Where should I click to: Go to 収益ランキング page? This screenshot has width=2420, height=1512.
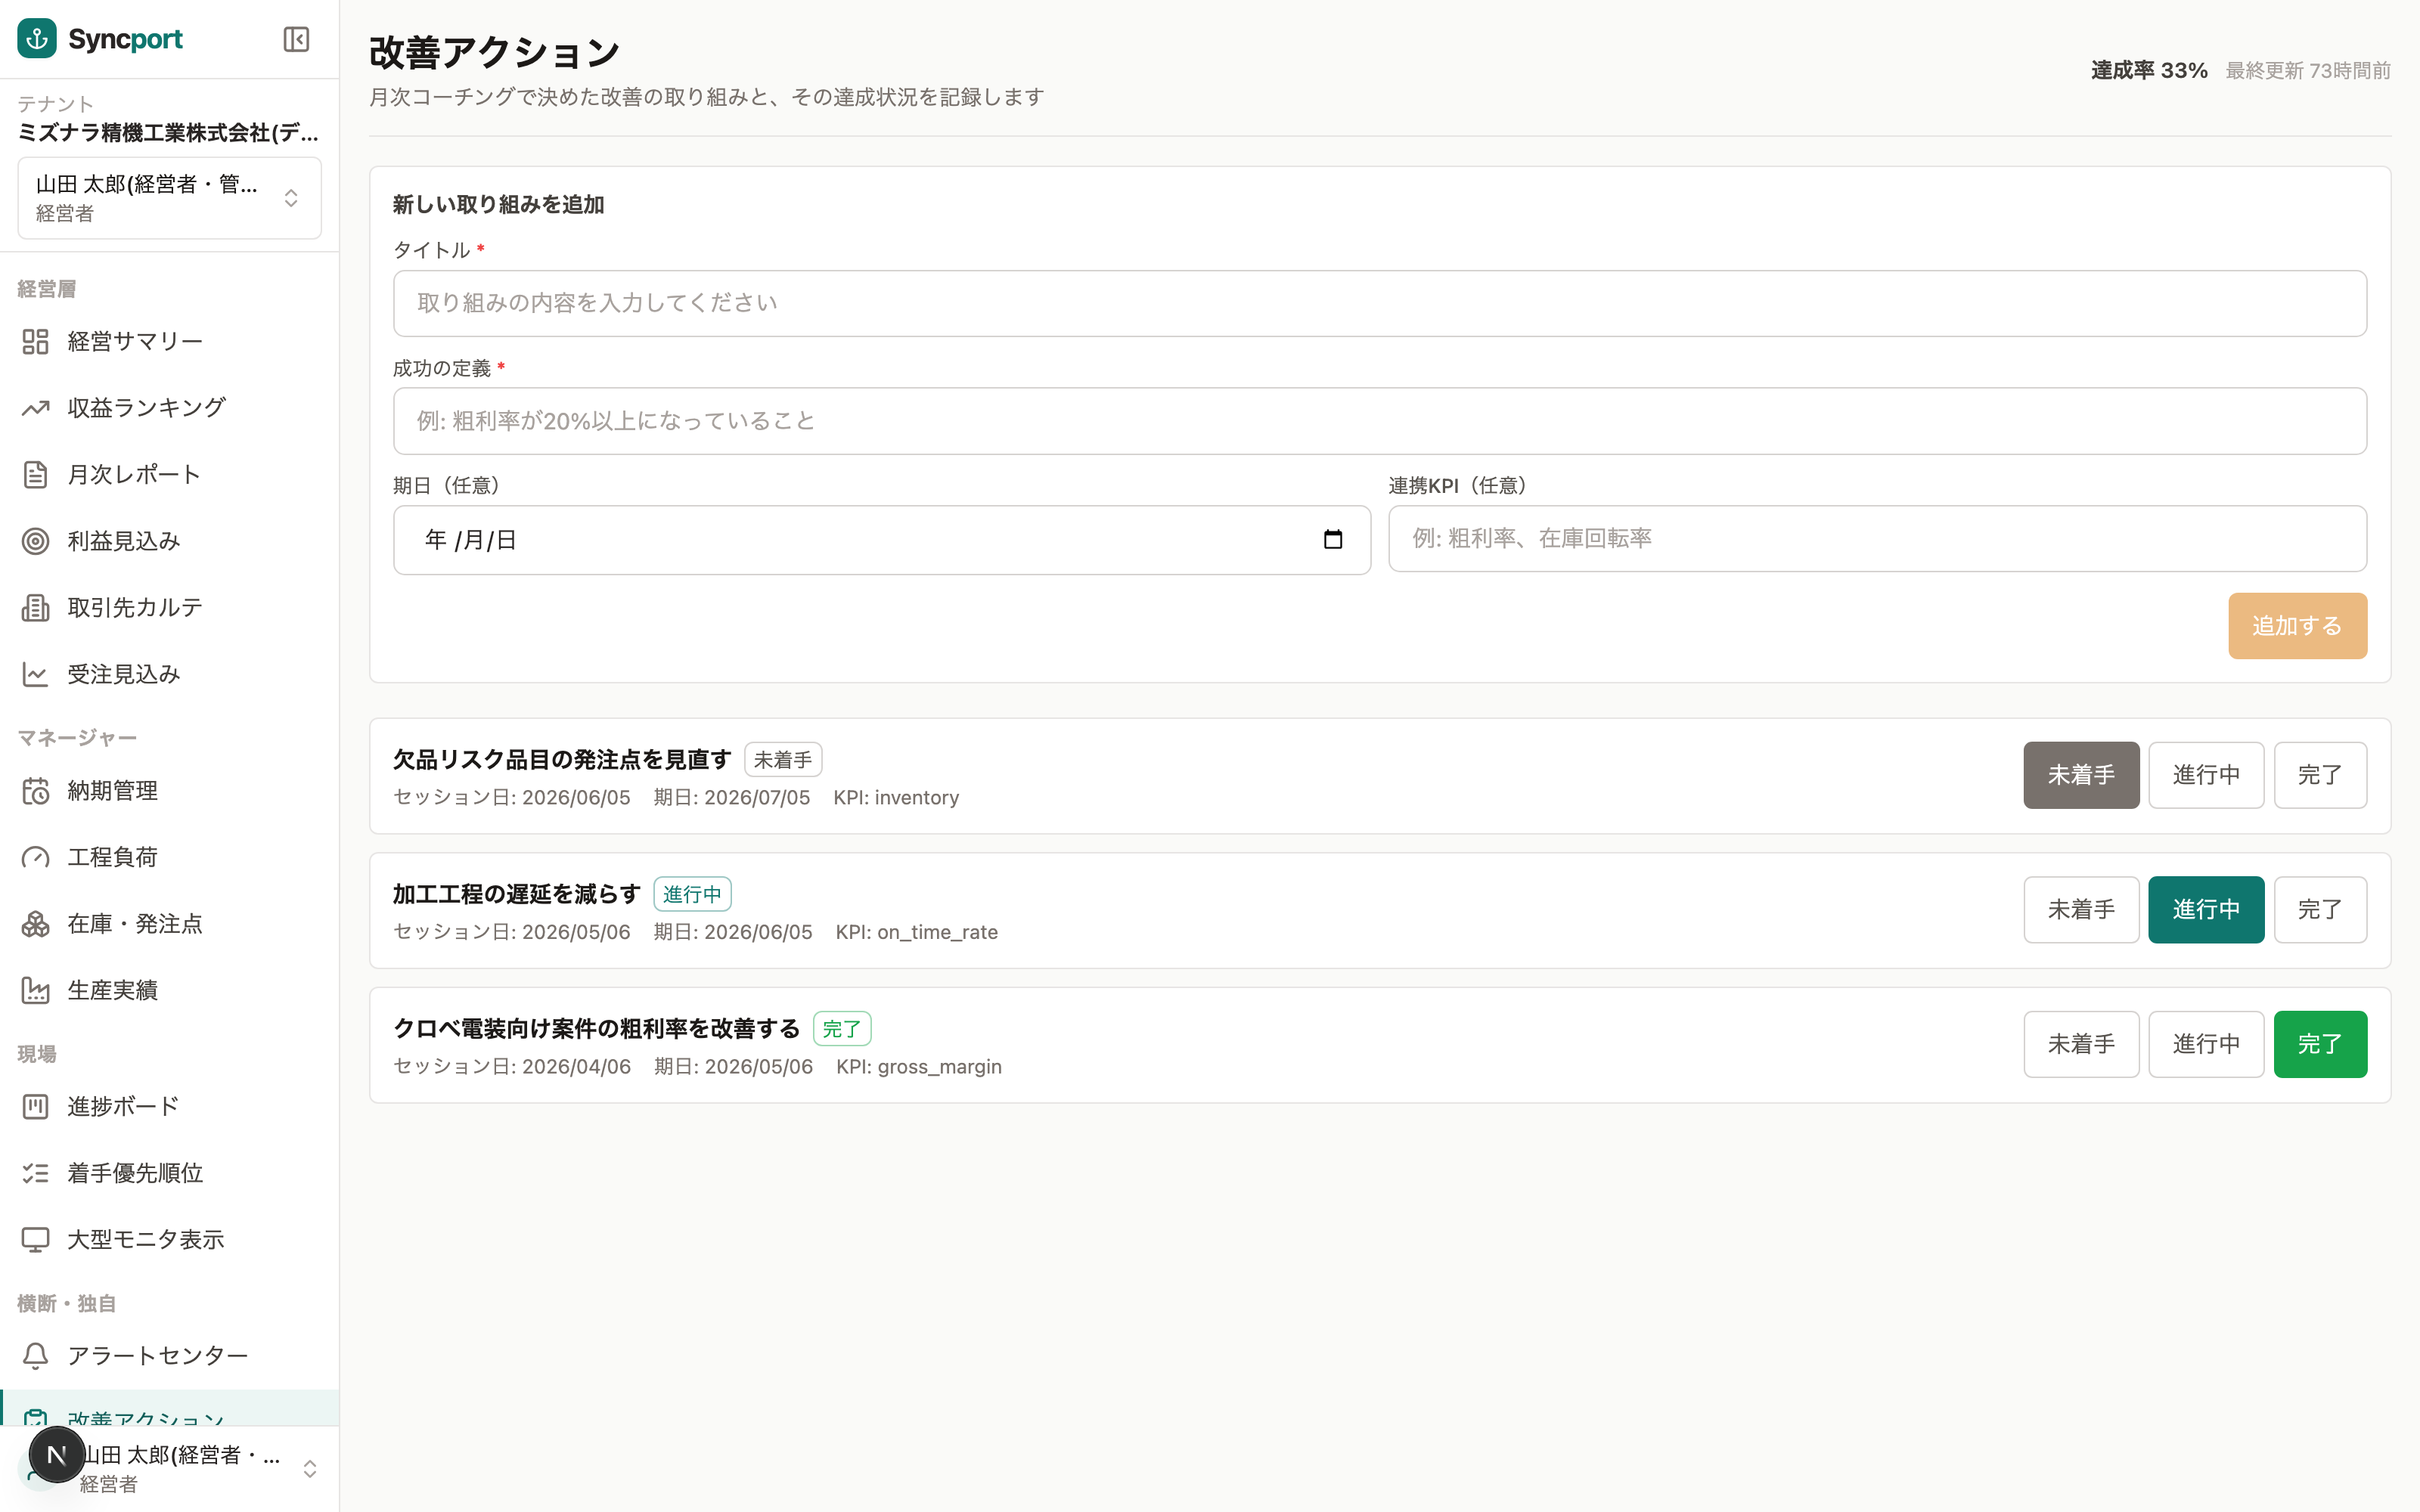(x=169, y=408)
